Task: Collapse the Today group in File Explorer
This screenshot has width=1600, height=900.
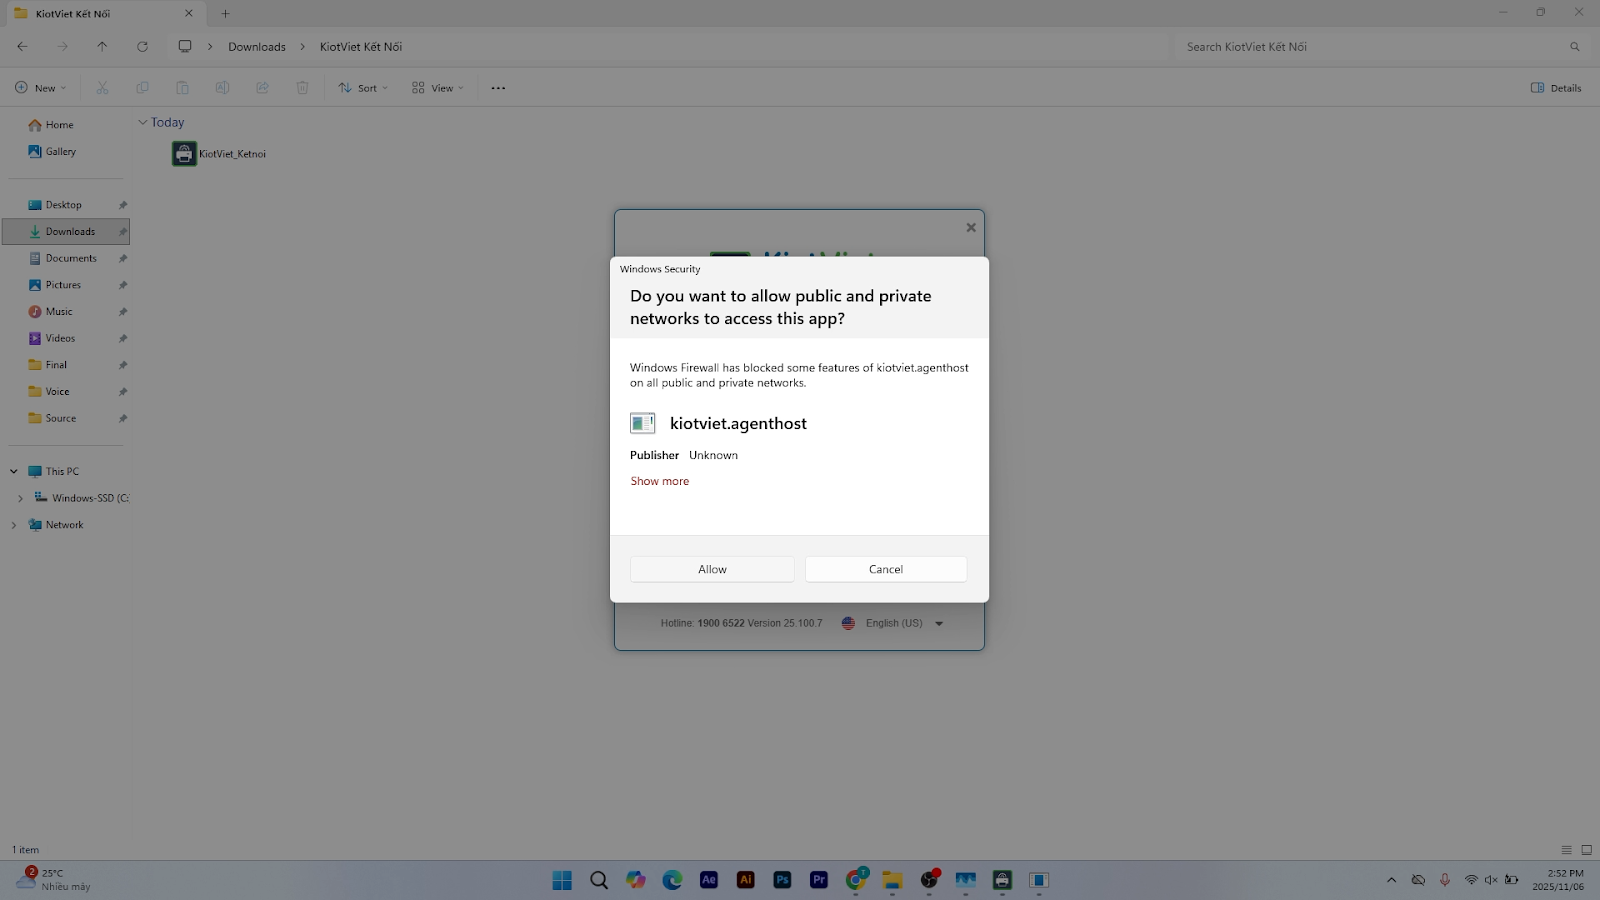Action: (x=143, y=122)
